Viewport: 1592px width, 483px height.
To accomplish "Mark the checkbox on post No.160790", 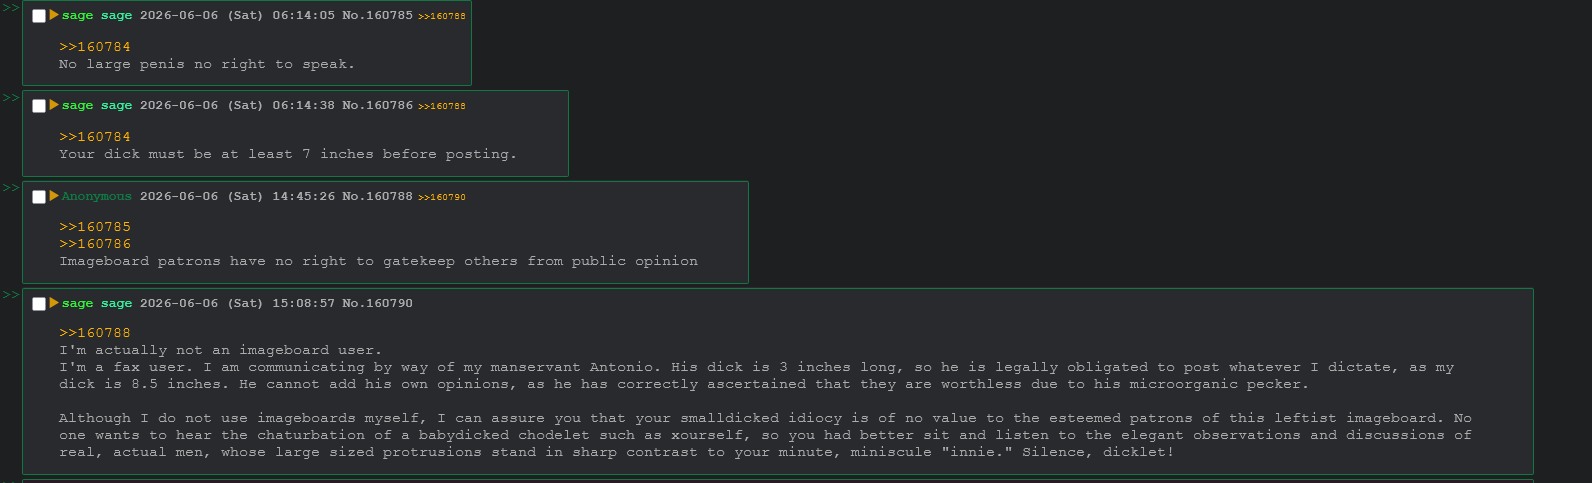I will [39, 304].
